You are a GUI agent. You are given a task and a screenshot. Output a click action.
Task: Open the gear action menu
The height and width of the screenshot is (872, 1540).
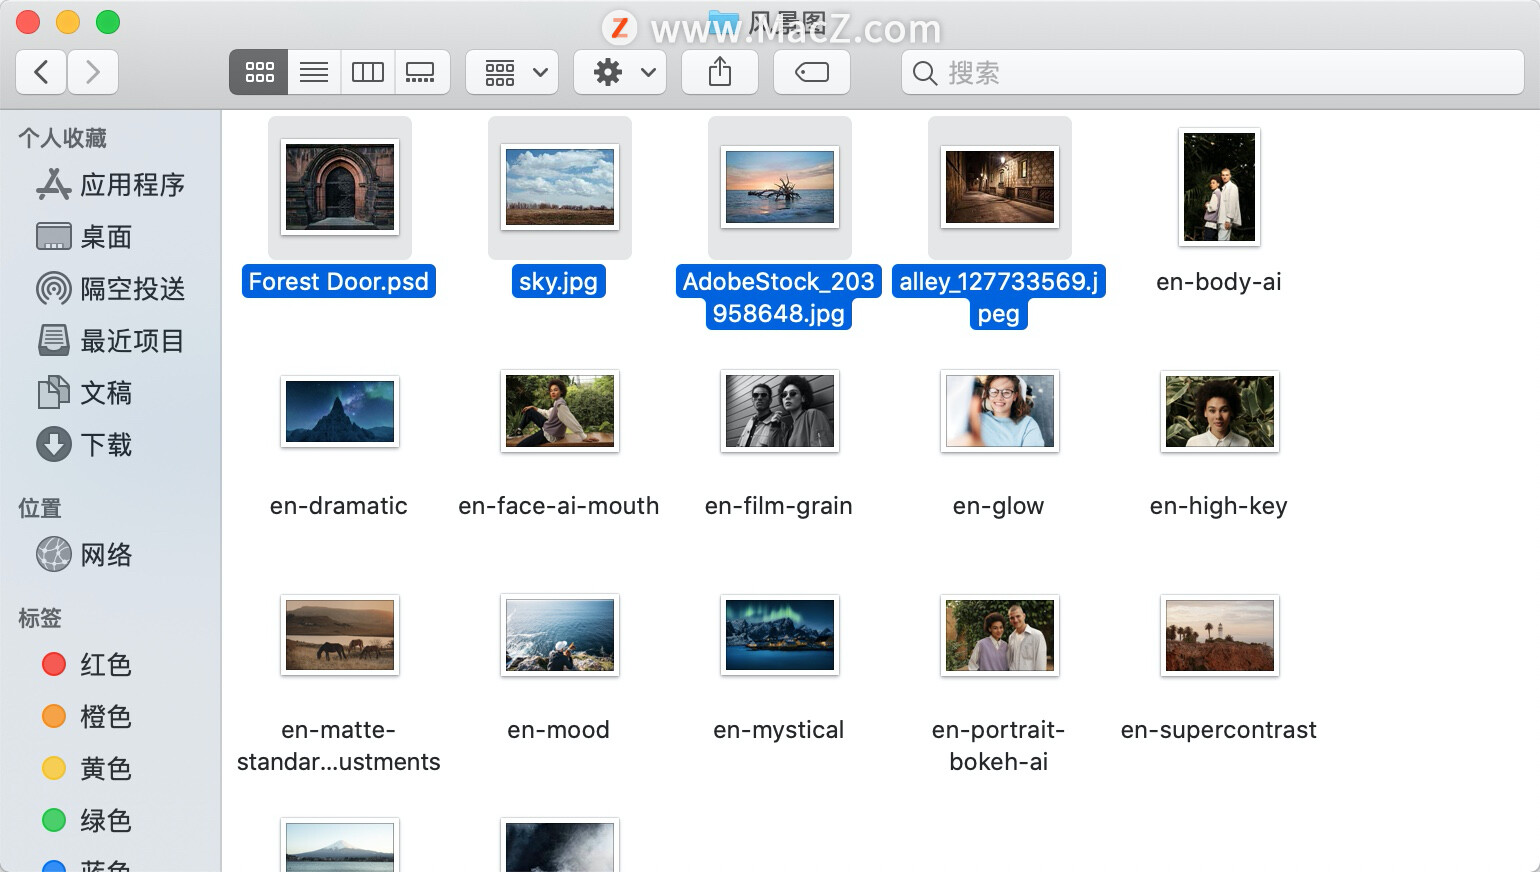tap(620, 72)
